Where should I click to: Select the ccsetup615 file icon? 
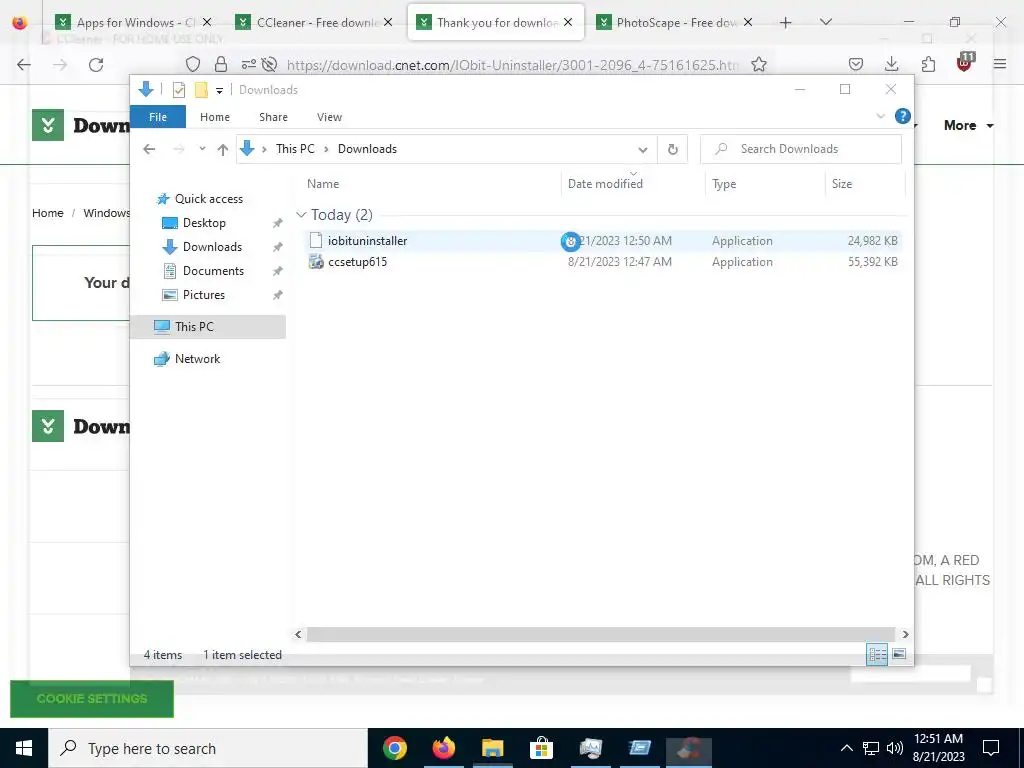pos(316,262)
